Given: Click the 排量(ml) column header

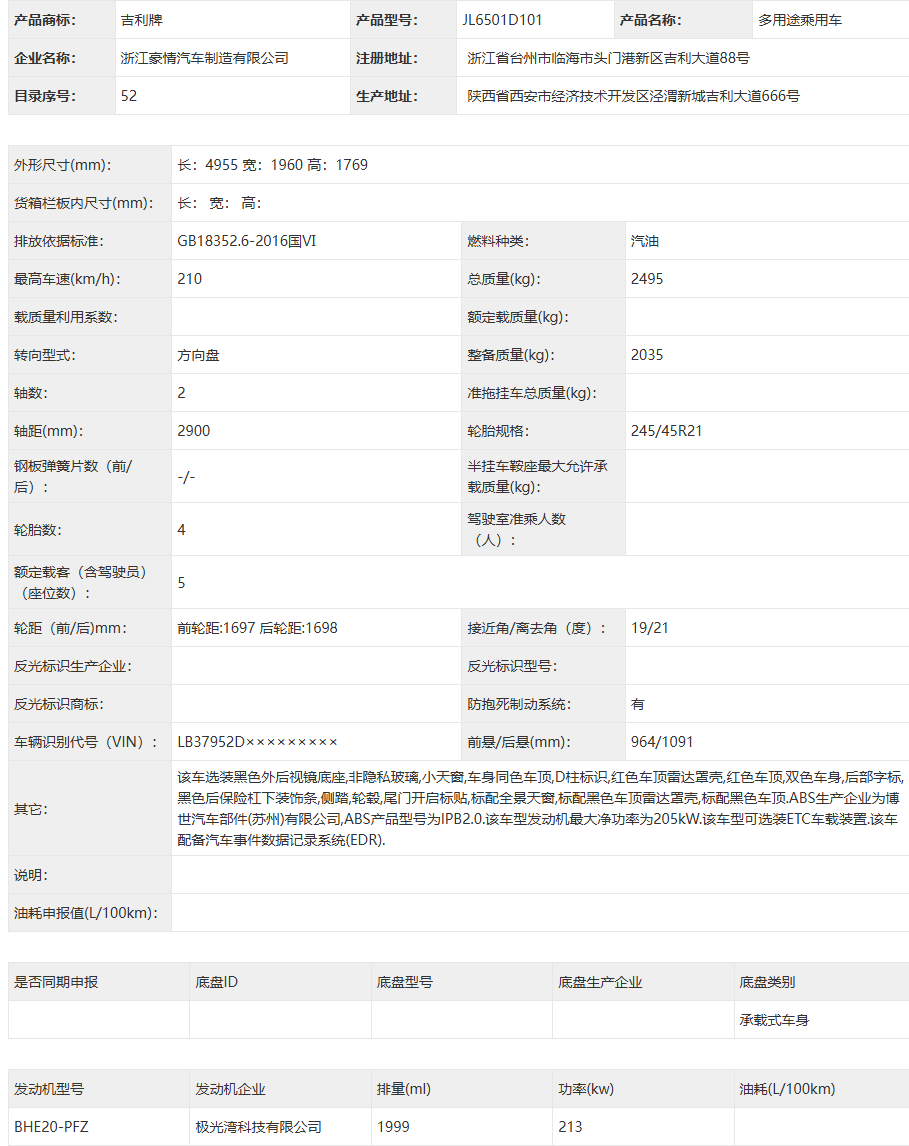Looking at the screenshot, I should point(404,1089).
